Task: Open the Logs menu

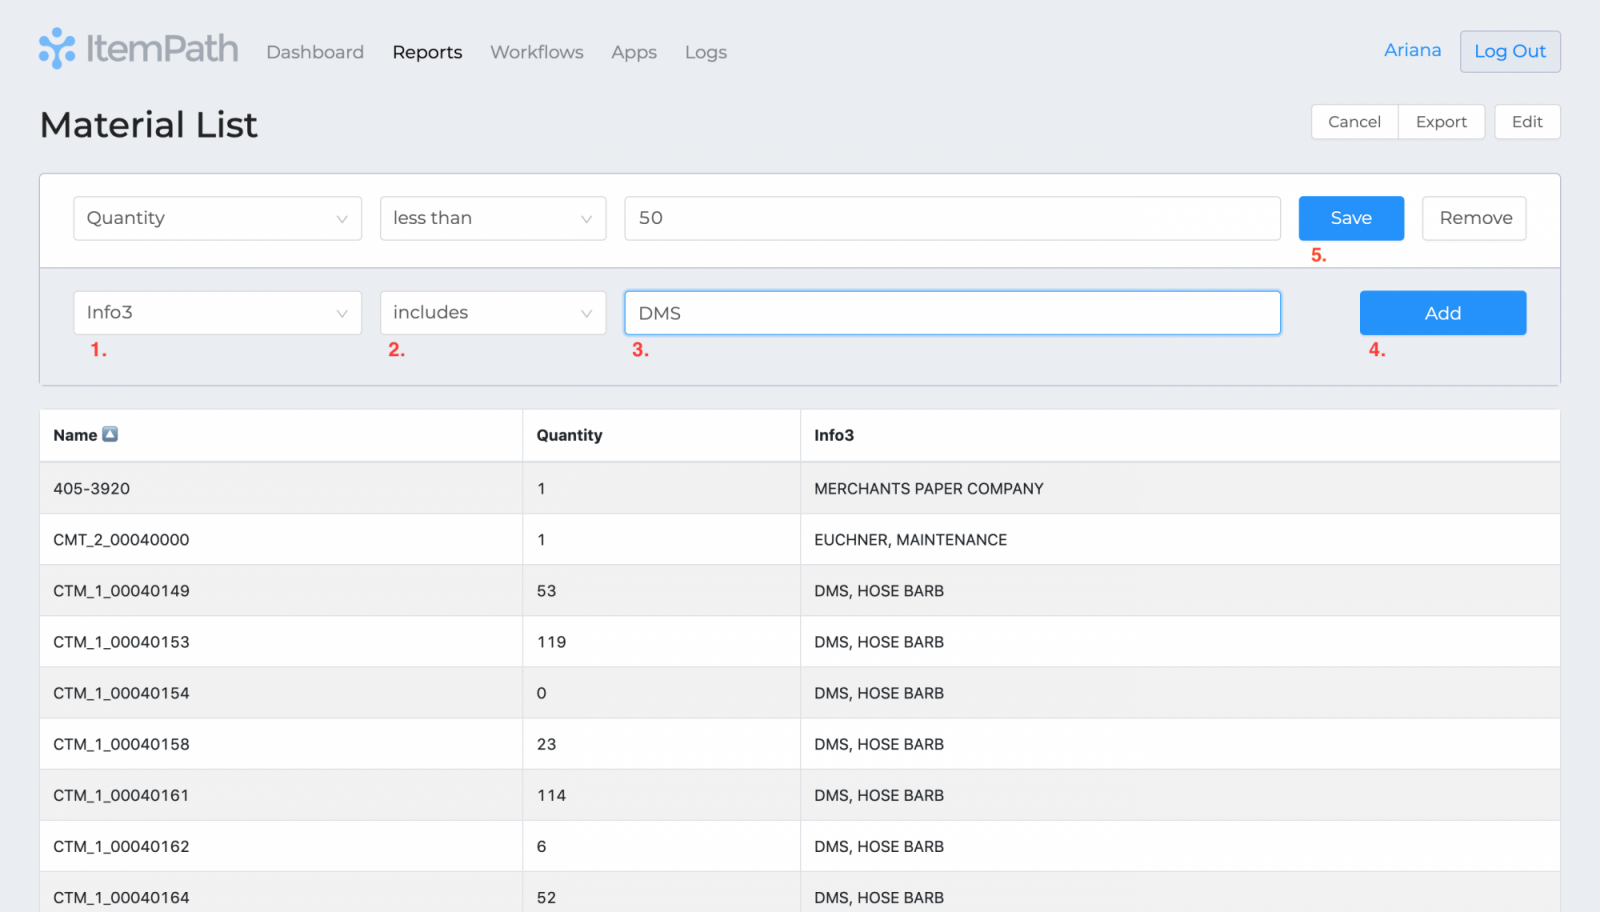Action: [706, 52]
